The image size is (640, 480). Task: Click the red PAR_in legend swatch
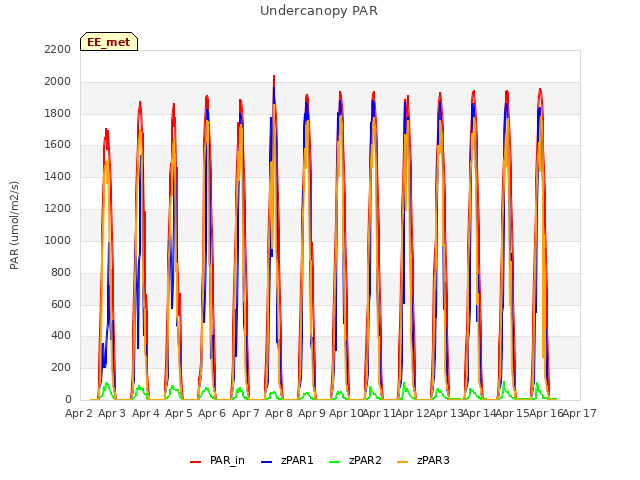(x=196, y=462)
